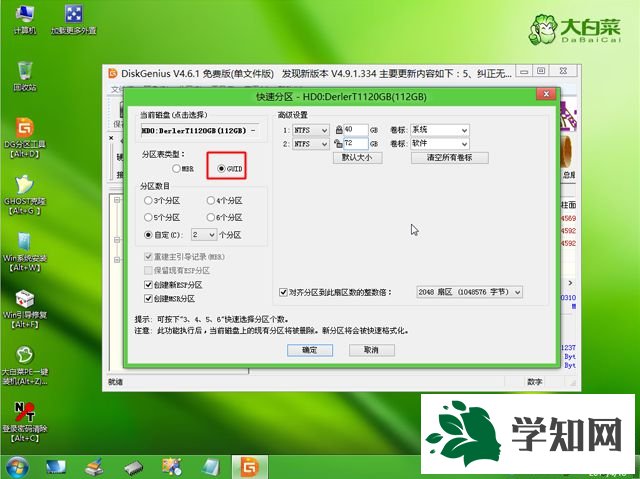Launch Win boot repair shortcut

24,309
